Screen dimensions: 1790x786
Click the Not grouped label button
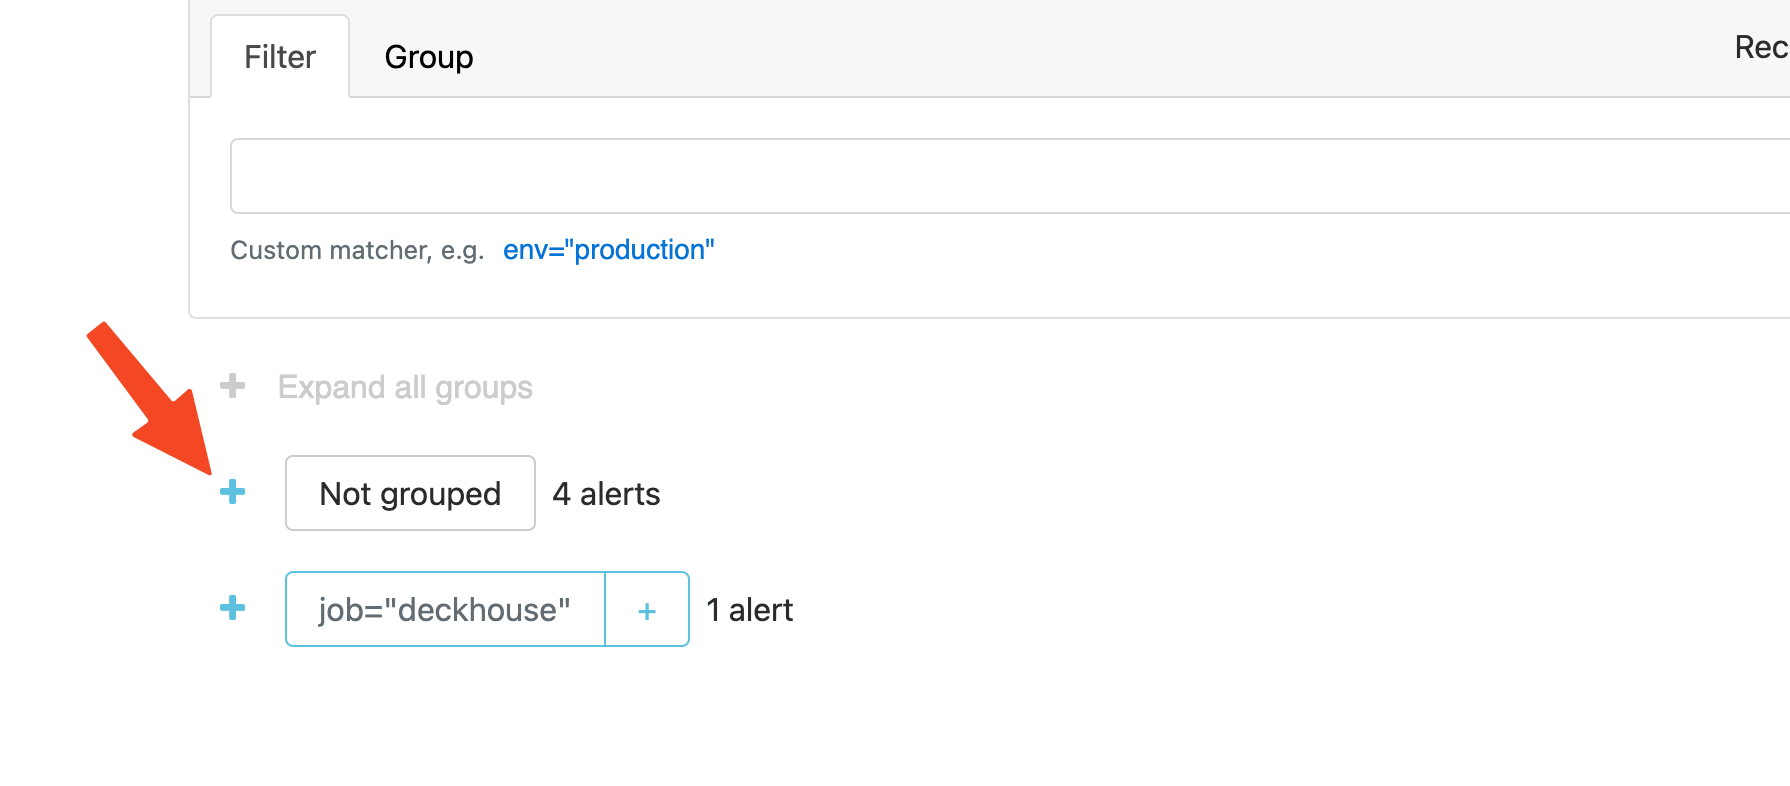click(x=410, y=493)
